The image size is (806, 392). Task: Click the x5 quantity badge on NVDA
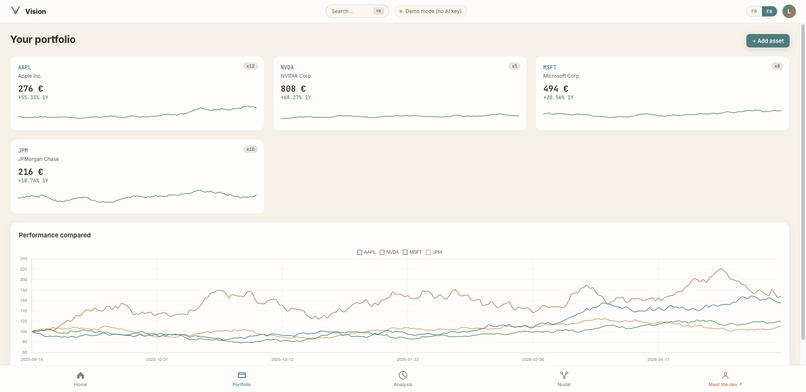coord(514,66)
